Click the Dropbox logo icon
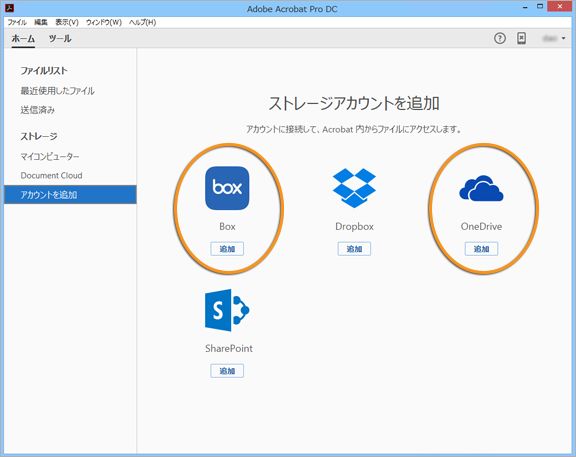Viewport: 576px width, 457px height. 354,188
